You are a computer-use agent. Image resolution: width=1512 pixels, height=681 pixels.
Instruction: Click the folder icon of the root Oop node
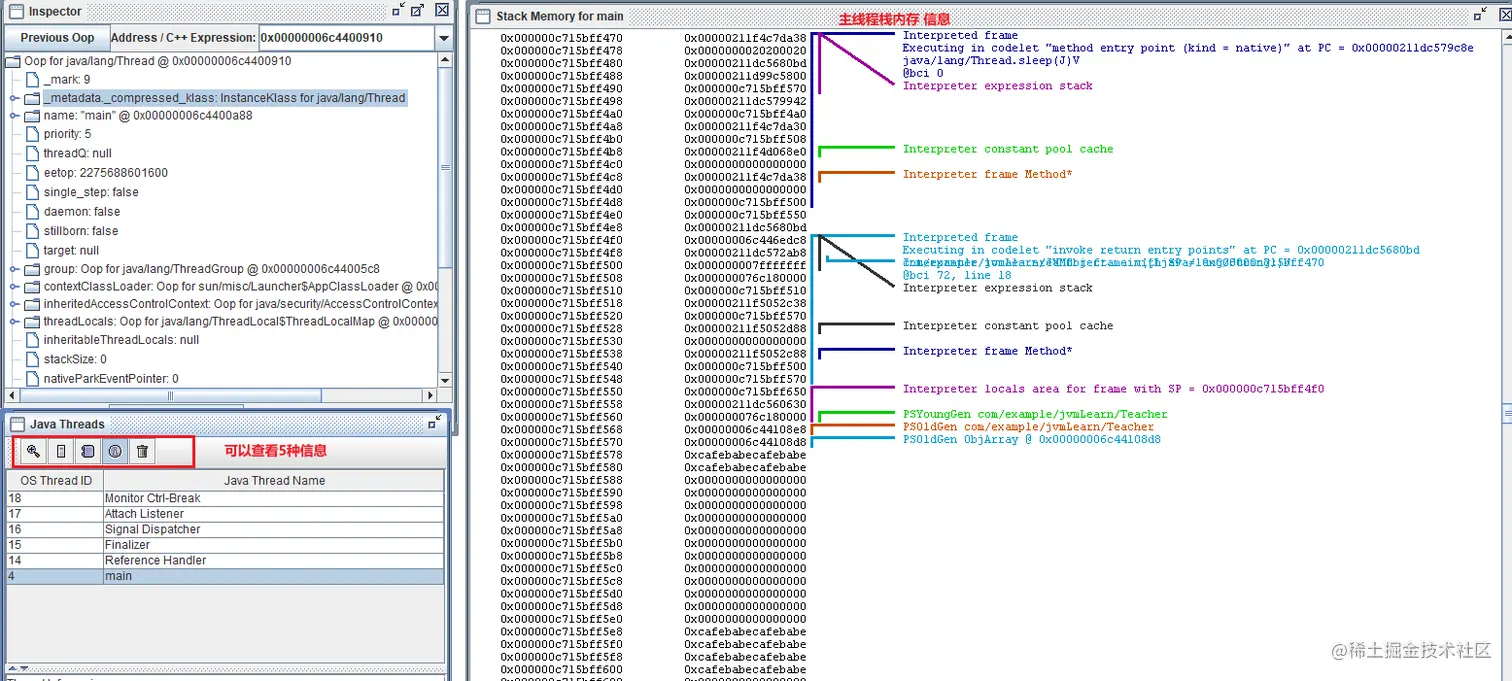[x=13, y=61]
